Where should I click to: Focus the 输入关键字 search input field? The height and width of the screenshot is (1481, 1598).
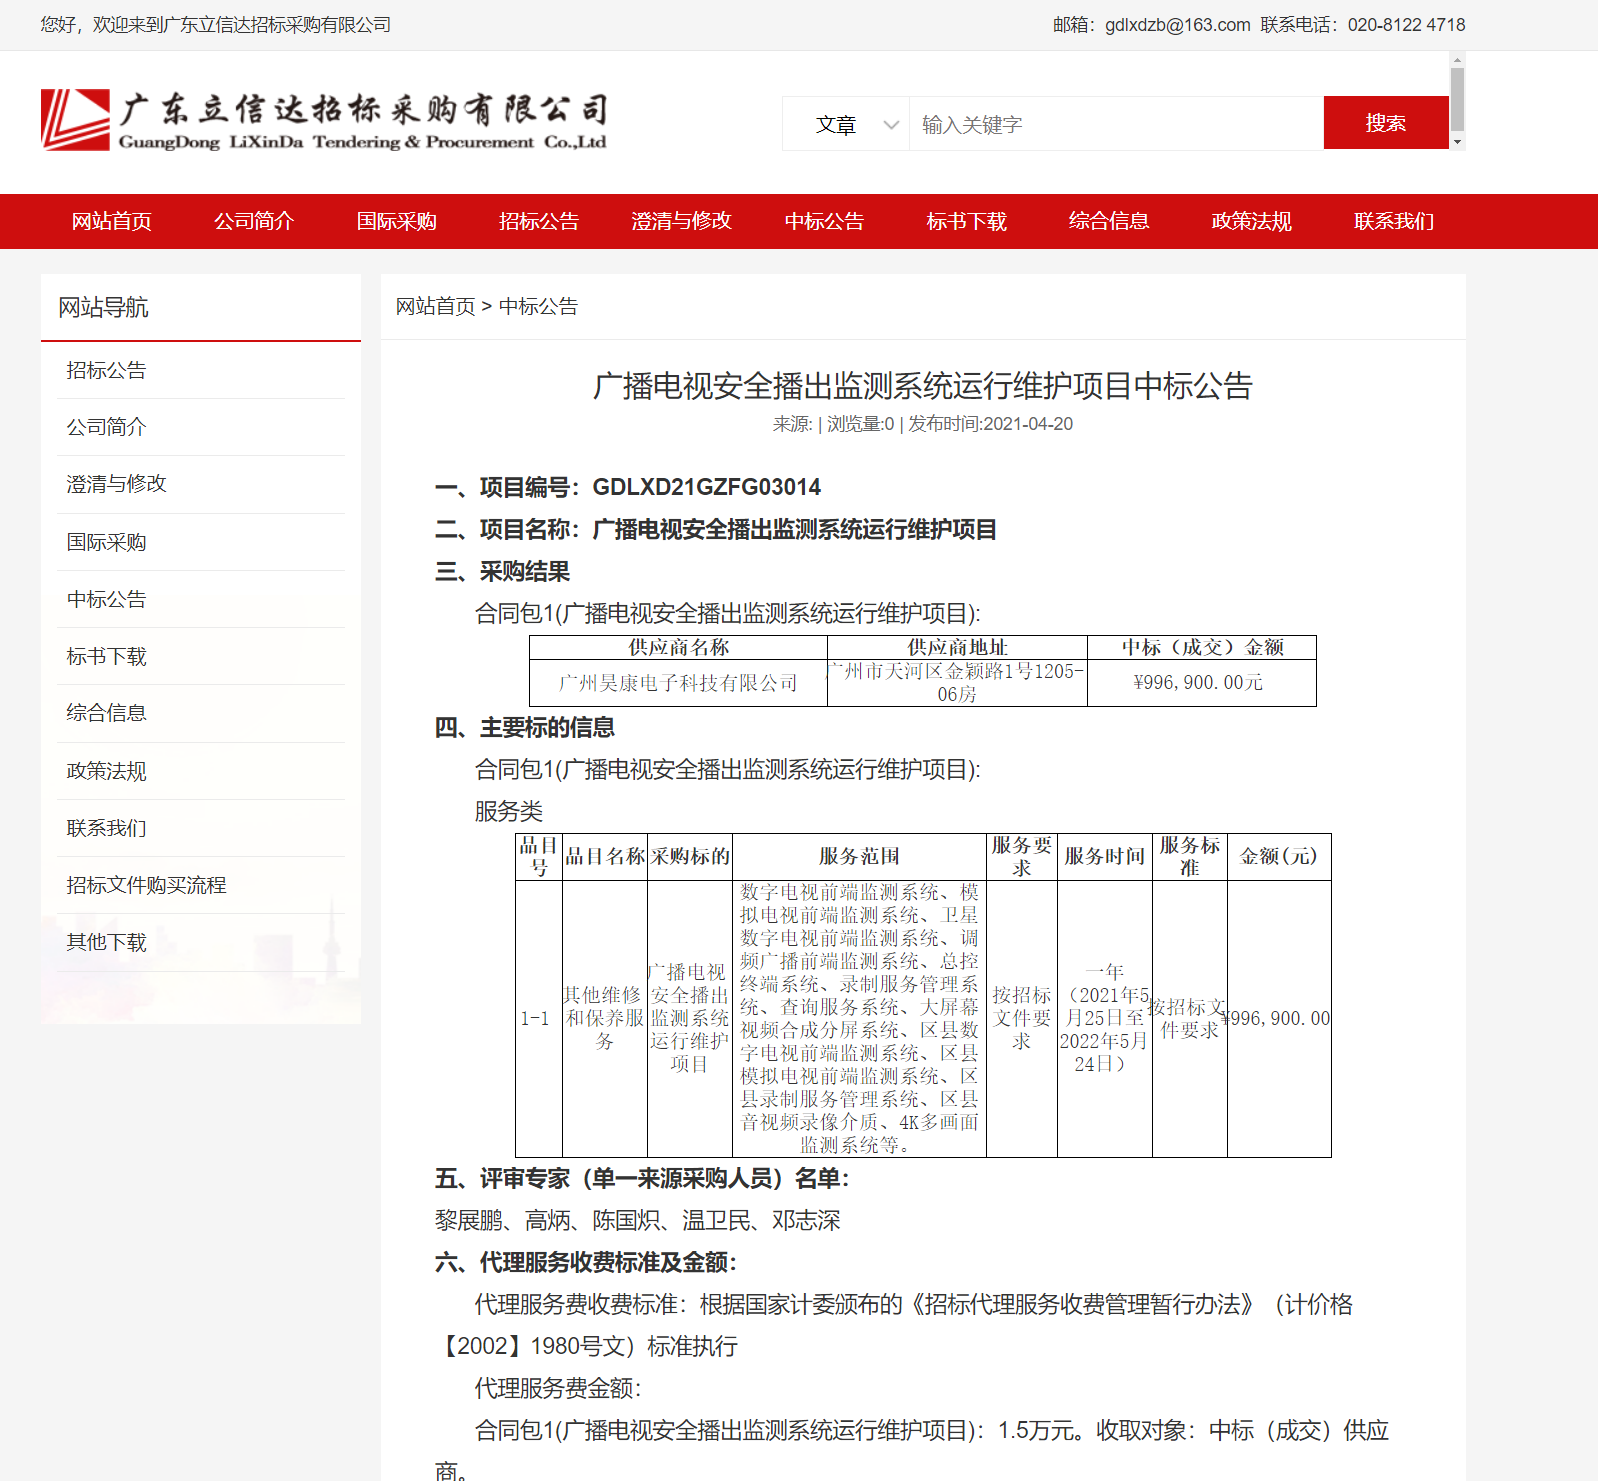pyautogui.click(x=1116, y=124)
